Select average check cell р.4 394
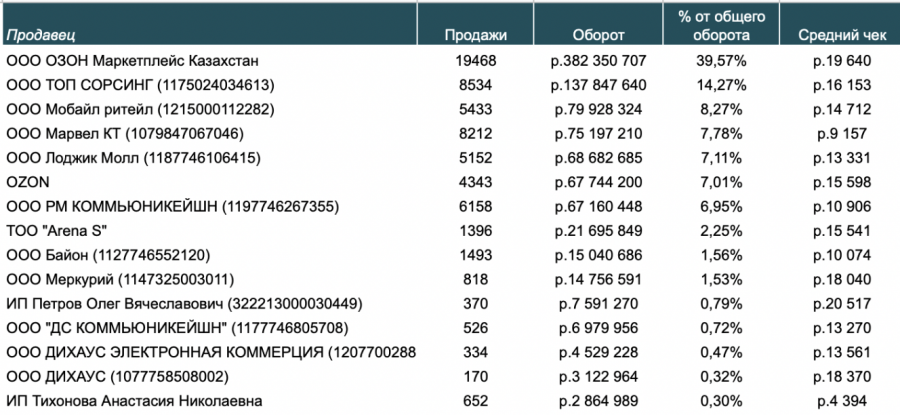This screenshot has width=900, height=415. [x=842, y=401]
